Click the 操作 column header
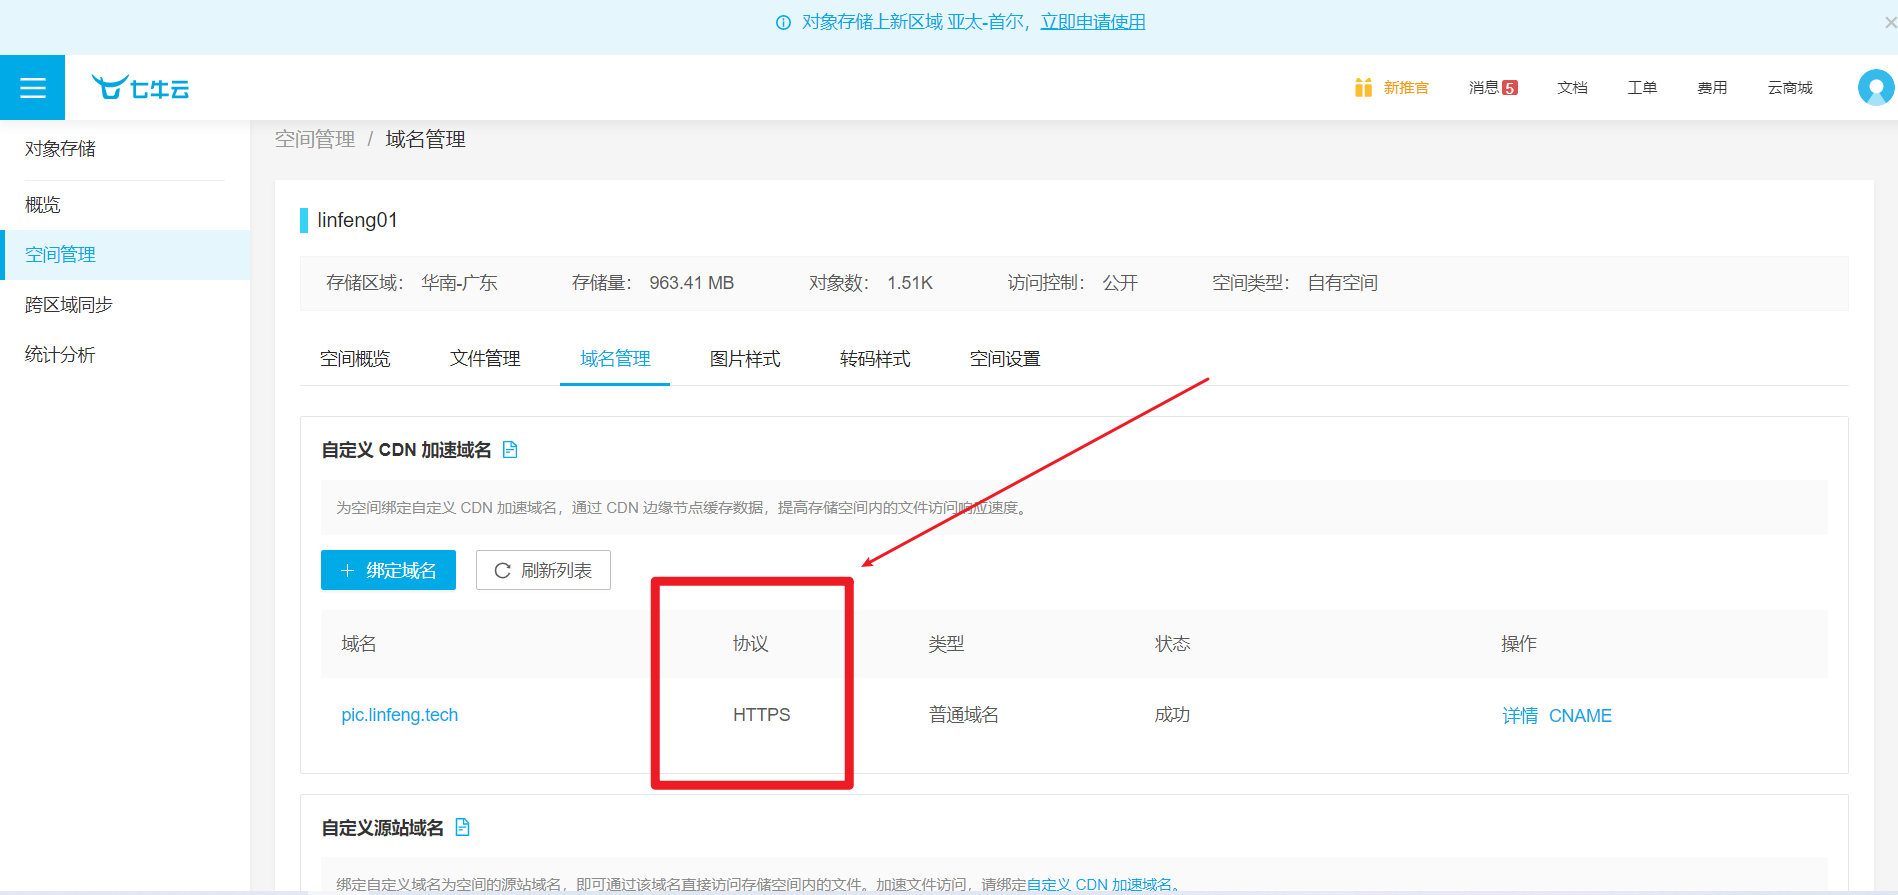The width and height of the screenshot is (1898, 895). pyautogui.click(x=1519, y=644)
